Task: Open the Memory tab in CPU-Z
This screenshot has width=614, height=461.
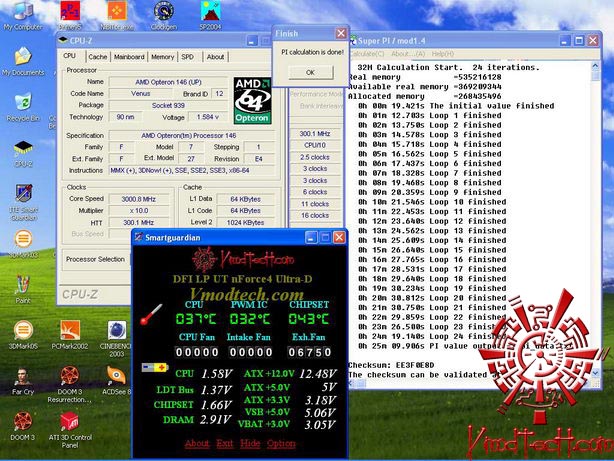Action: click(163, 57)
